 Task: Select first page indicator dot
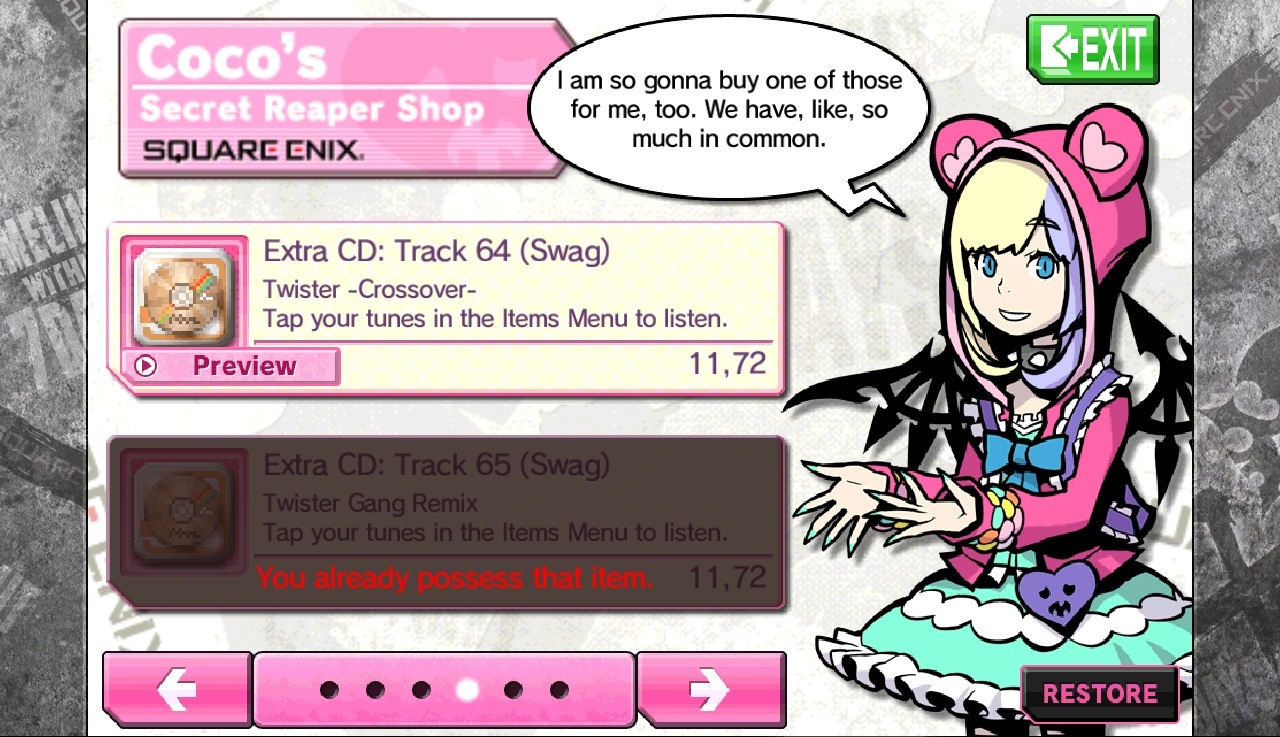pyautogui.click(x=329, y=690)
